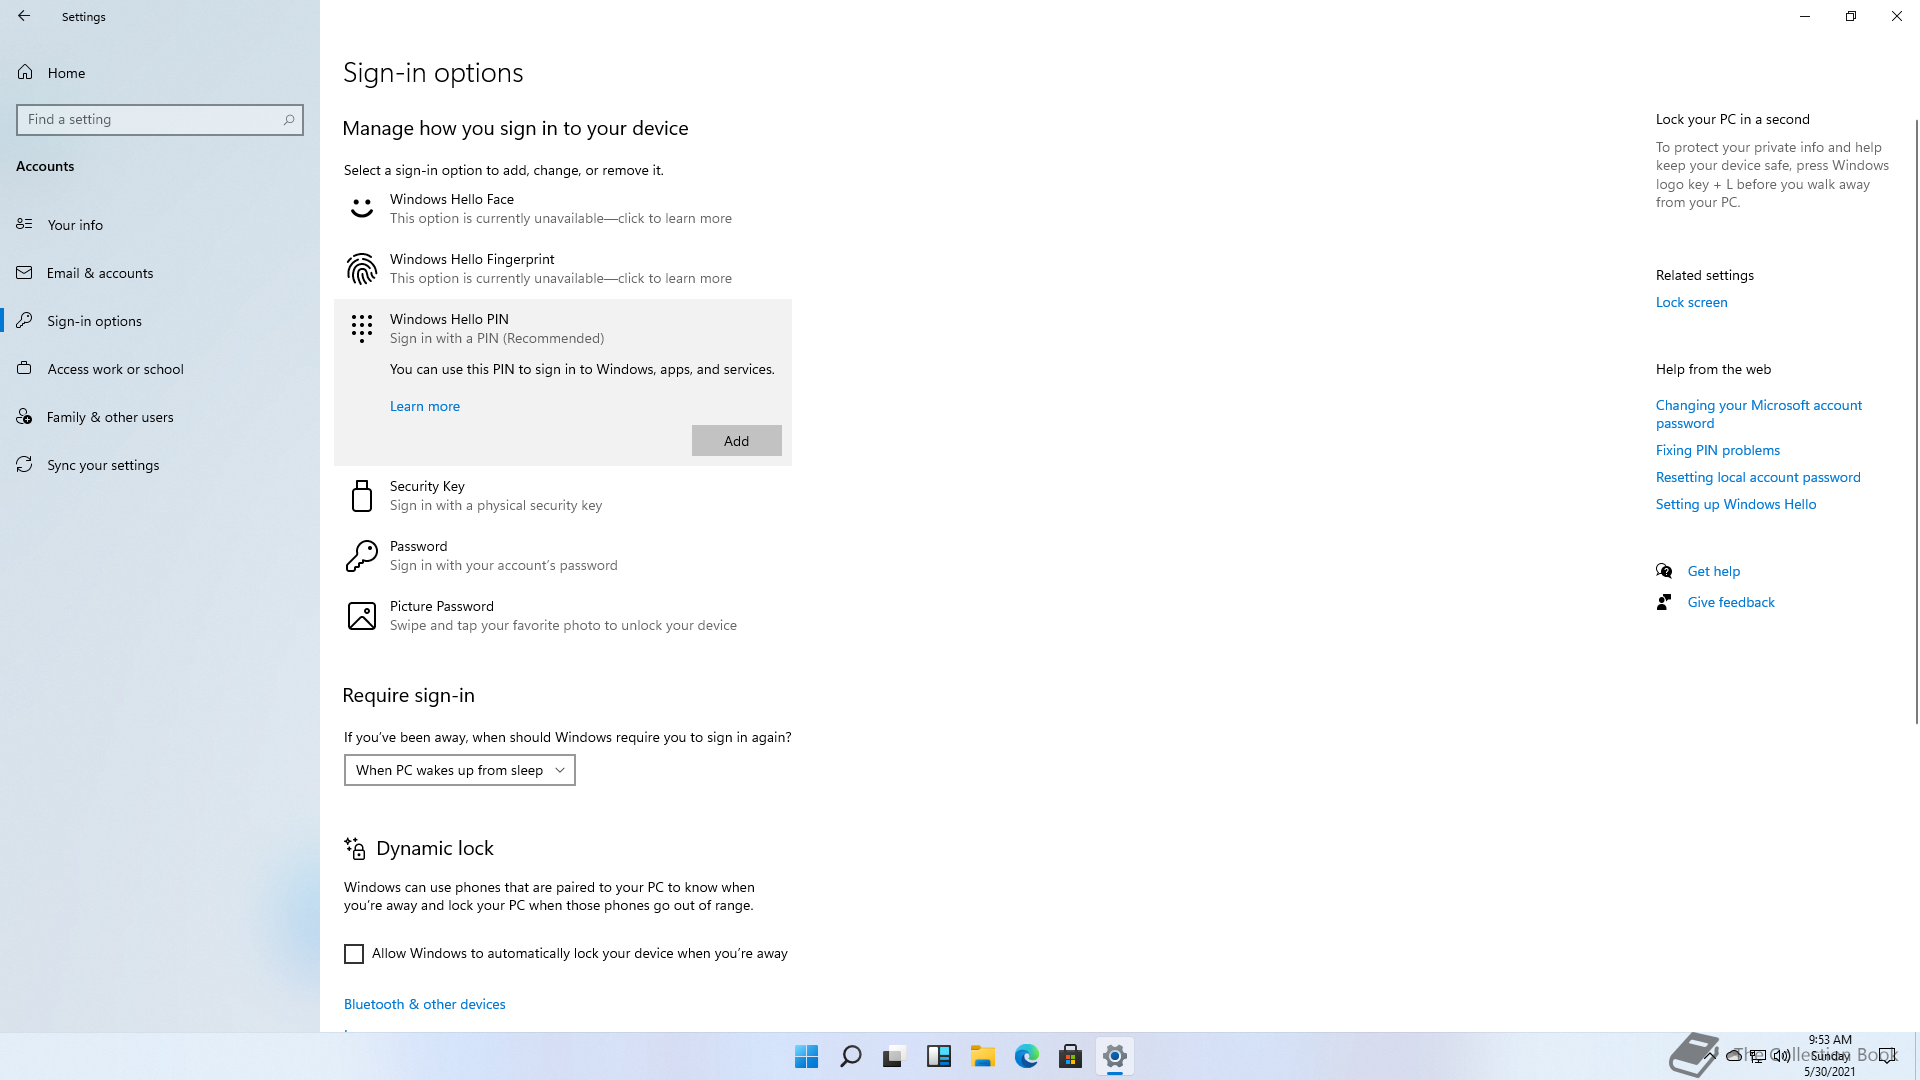The height and width of the screenshot is (1080, 1920).
Task: Open File Explorer from the taskbar
Action: (982, 1056)
